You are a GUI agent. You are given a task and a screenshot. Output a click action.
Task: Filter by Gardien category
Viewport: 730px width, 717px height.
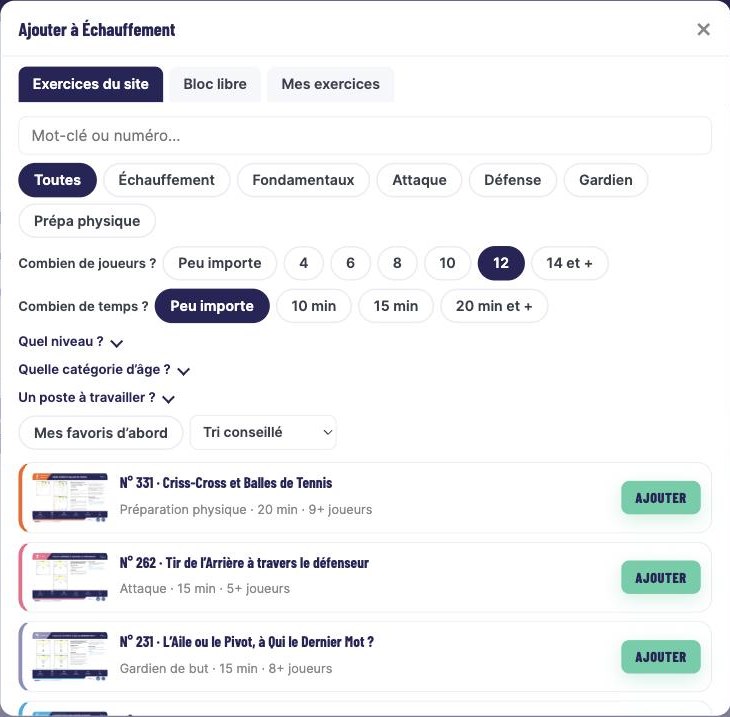click(606, 180)
